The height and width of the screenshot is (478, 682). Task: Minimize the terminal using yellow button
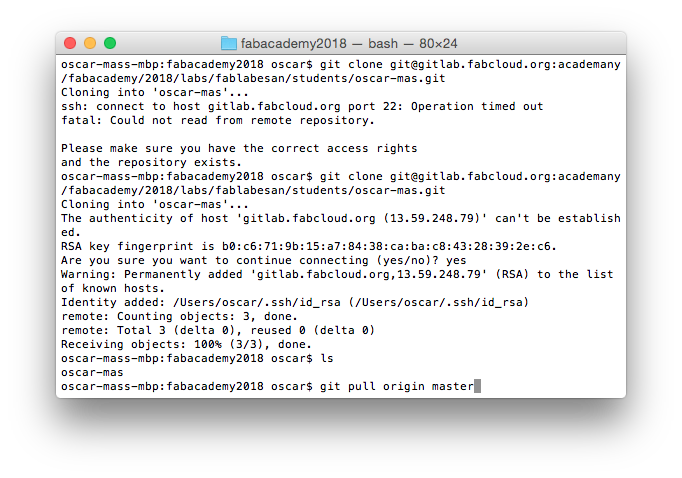click(90, 43)
